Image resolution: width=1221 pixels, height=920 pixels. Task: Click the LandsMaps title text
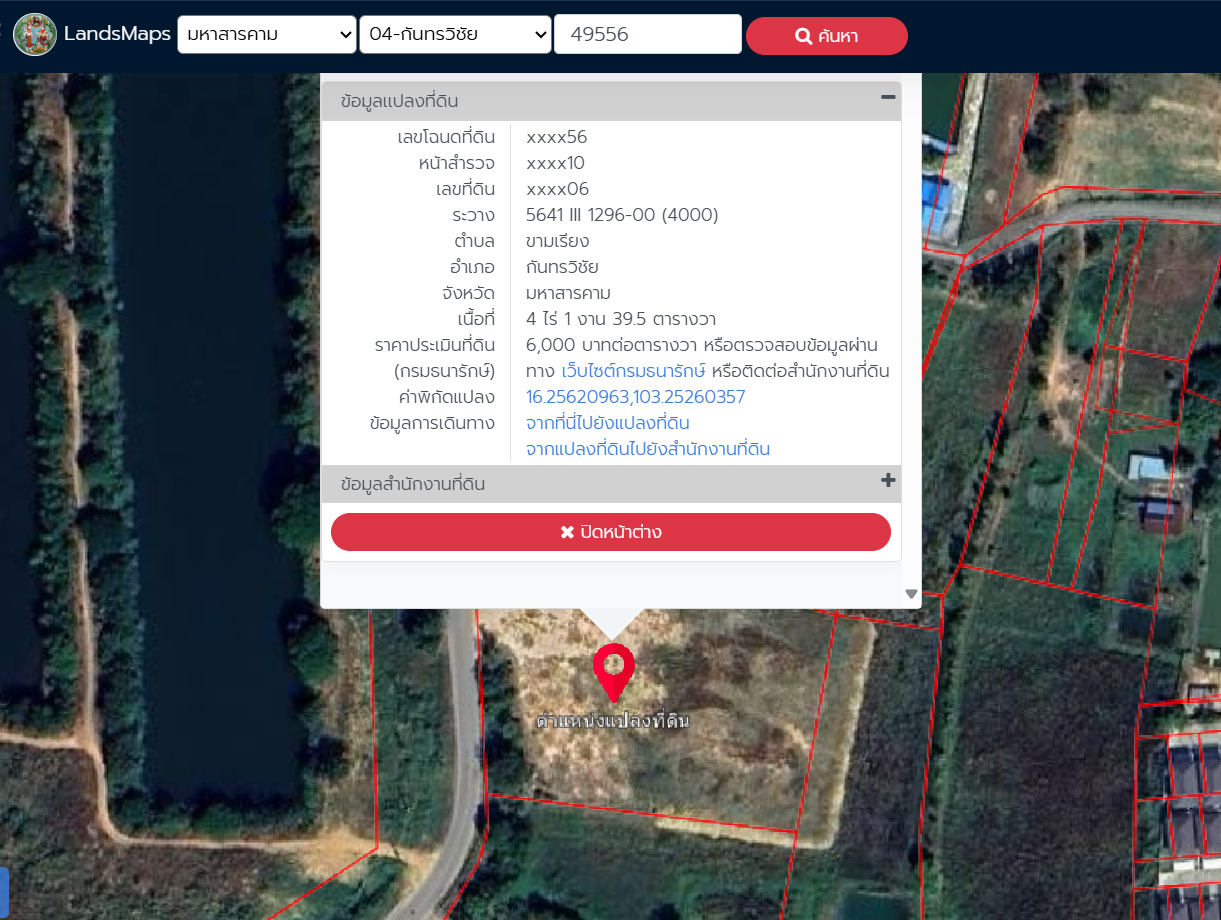117,35
